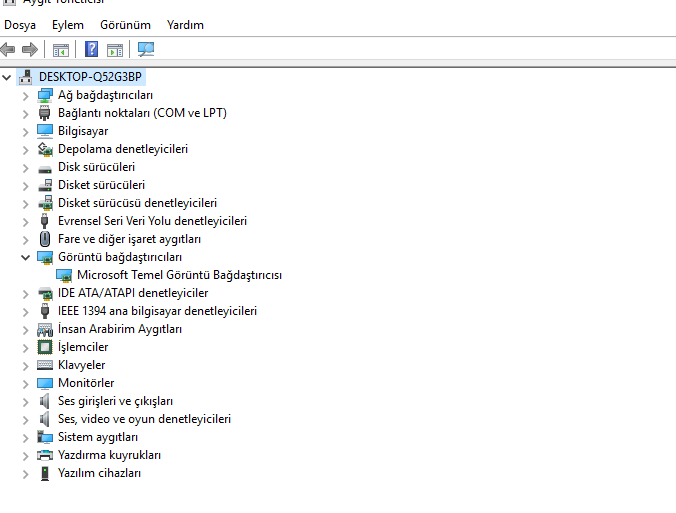Expand IDE ATA/ATAPI denetleyiciler category
676x513 pixels.
25,294
